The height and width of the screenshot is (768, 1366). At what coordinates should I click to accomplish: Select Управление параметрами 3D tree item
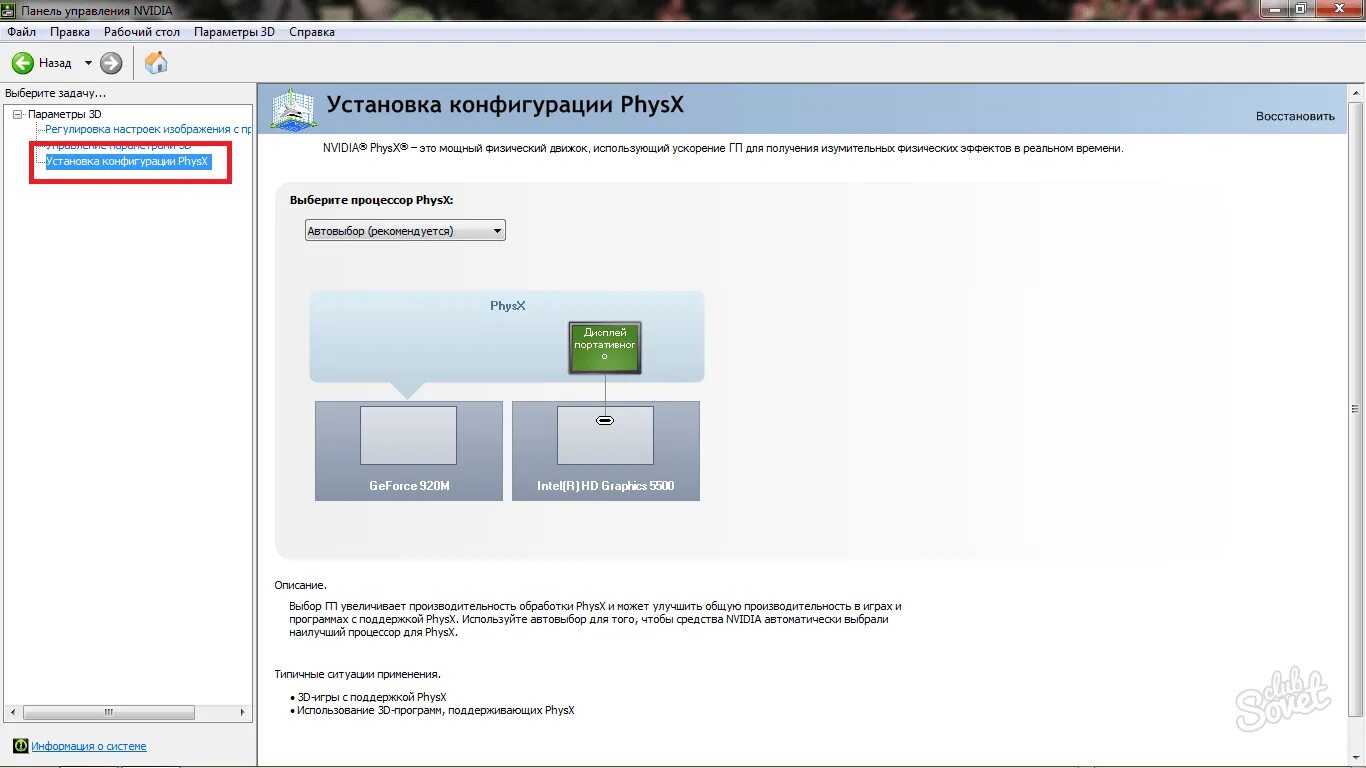point(118,145)
